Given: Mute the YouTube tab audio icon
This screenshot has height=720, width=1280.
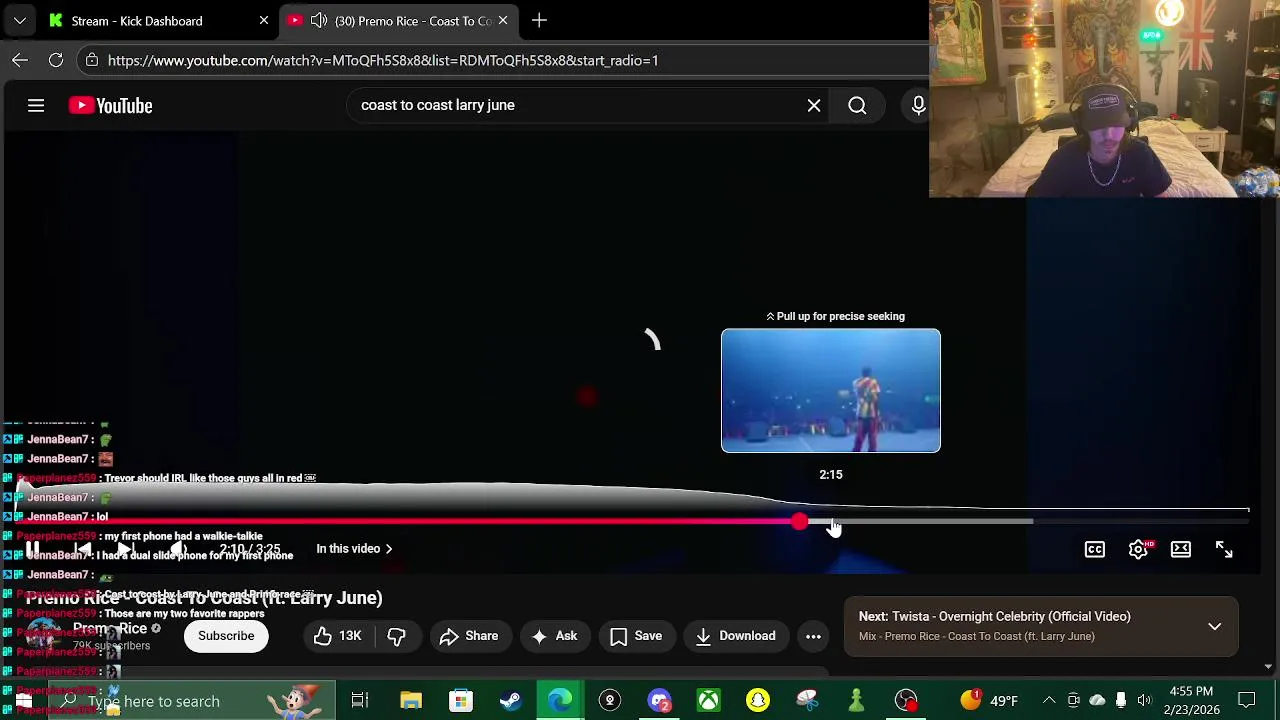Looking at the screenshot, I should (319, 20).
